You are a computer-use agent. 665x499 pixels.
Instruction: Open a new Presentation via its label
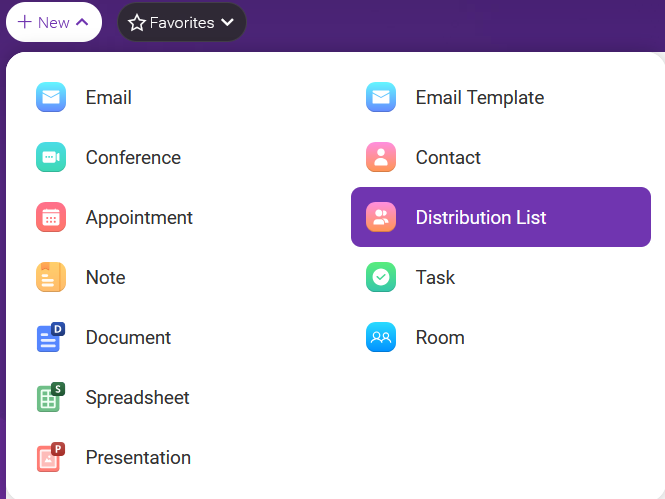coord(138,457)
